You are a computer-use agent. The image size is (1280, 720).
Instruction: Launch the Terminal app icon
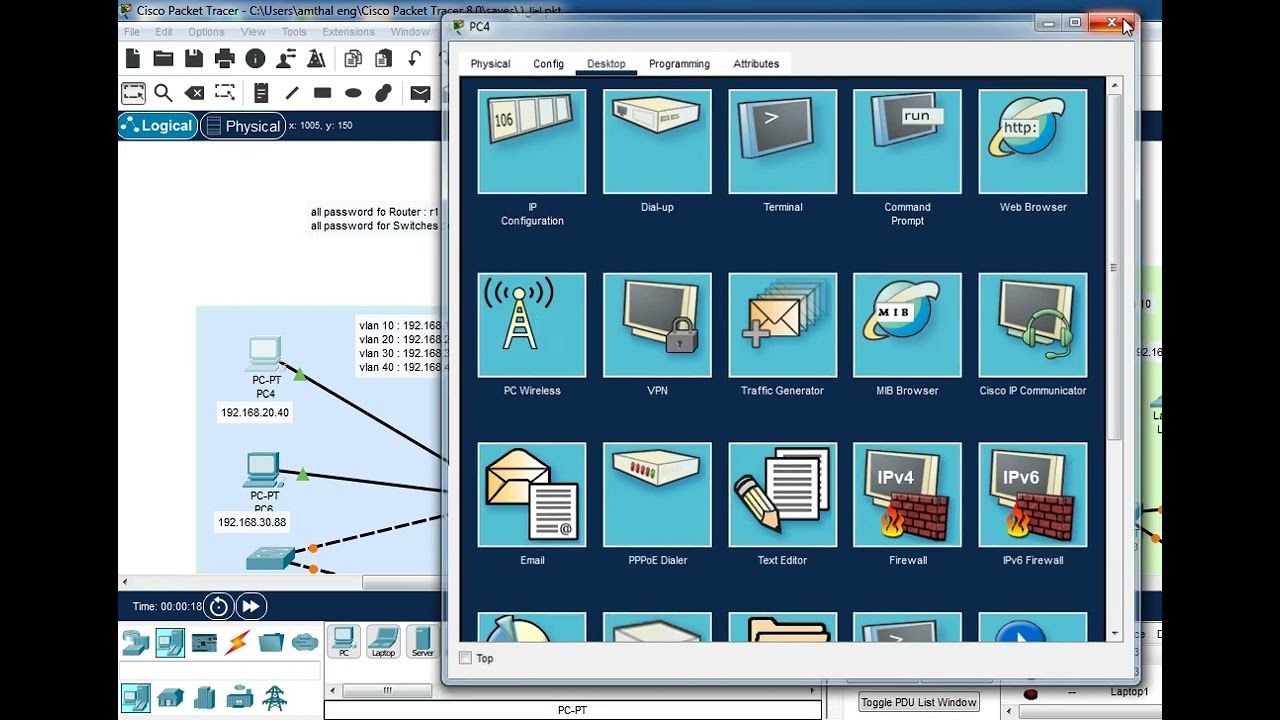(782, 142)
